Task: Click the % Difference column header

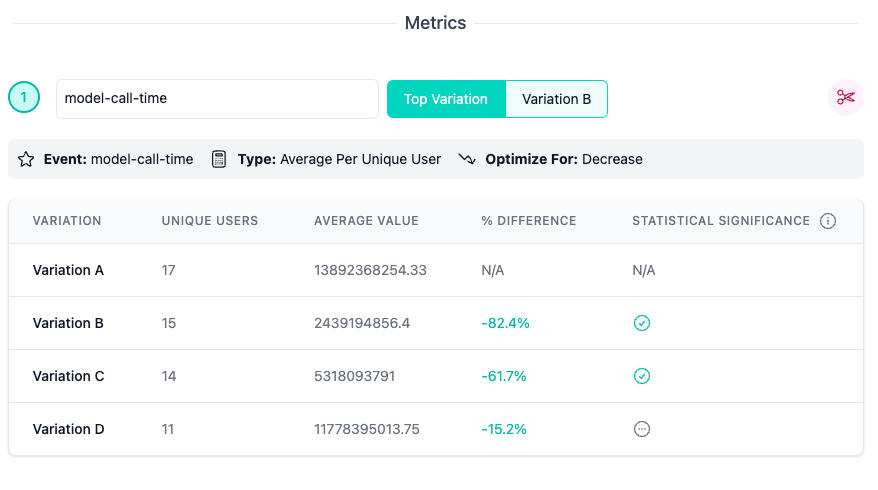Action: coord(528,221)
